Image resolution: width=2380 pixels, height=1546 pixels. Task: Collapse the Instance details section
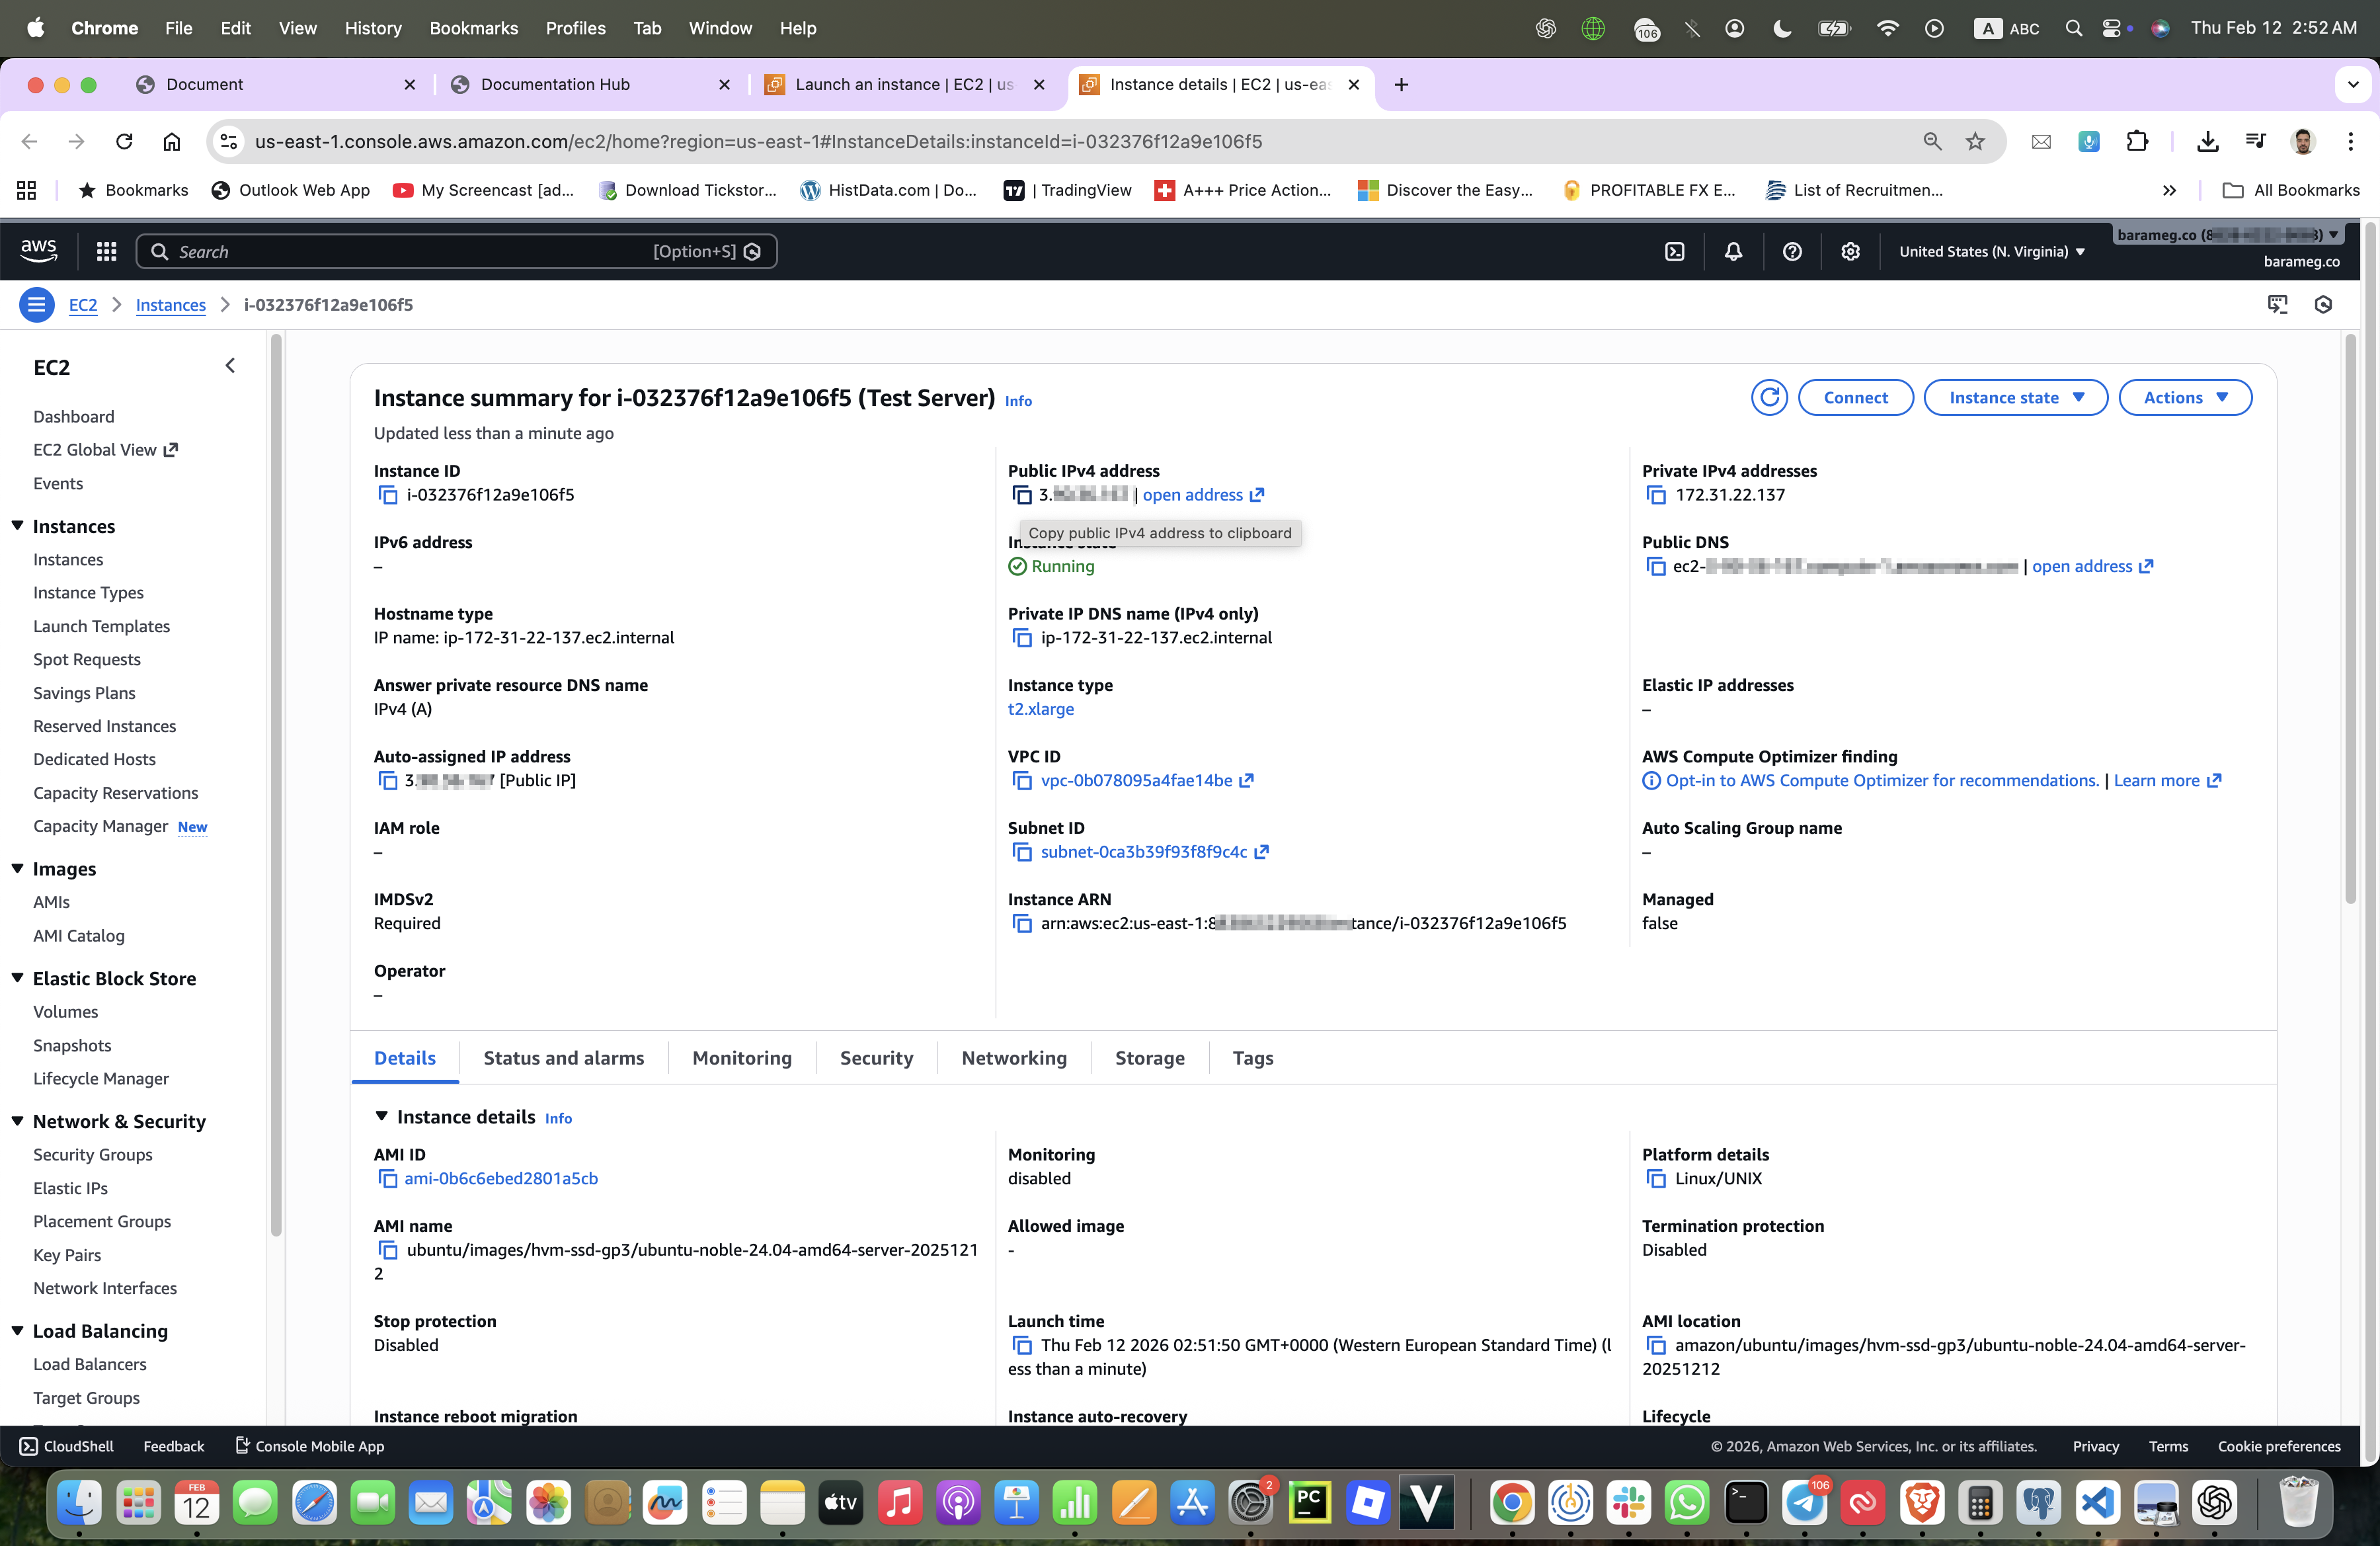381,1116
